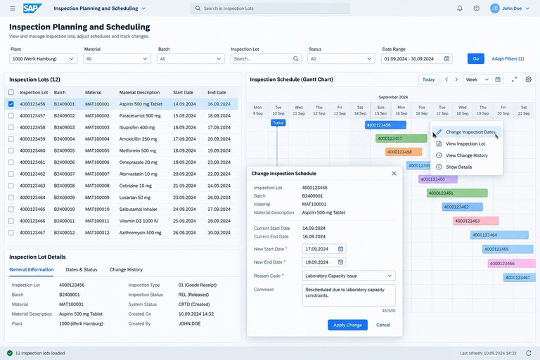Open New End Date calendar icon

click(x=340, y=262)
